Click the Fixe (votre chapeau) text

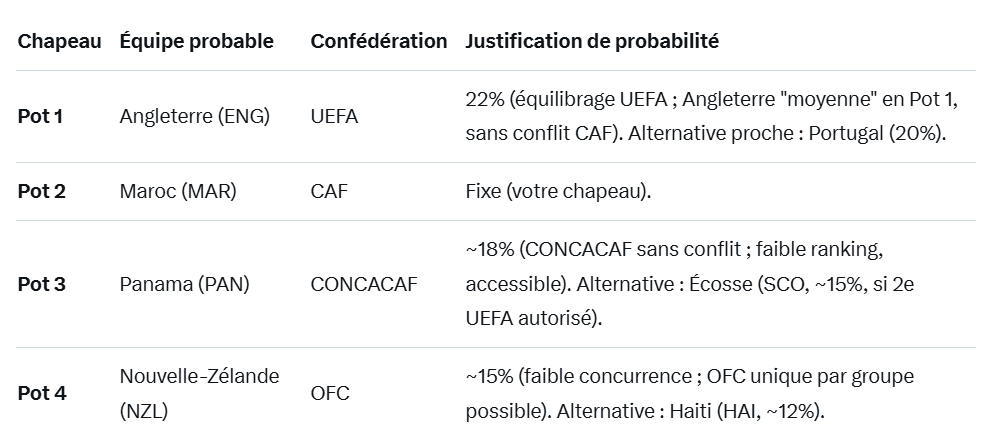pyautogui.click(x=558, y=191)
